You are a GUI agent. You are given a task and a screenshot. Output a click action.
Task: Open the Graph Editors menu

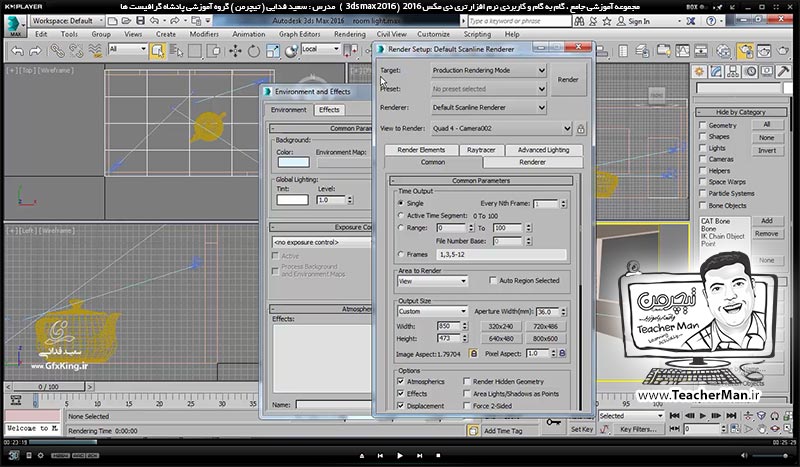click(x=299, y=34)
